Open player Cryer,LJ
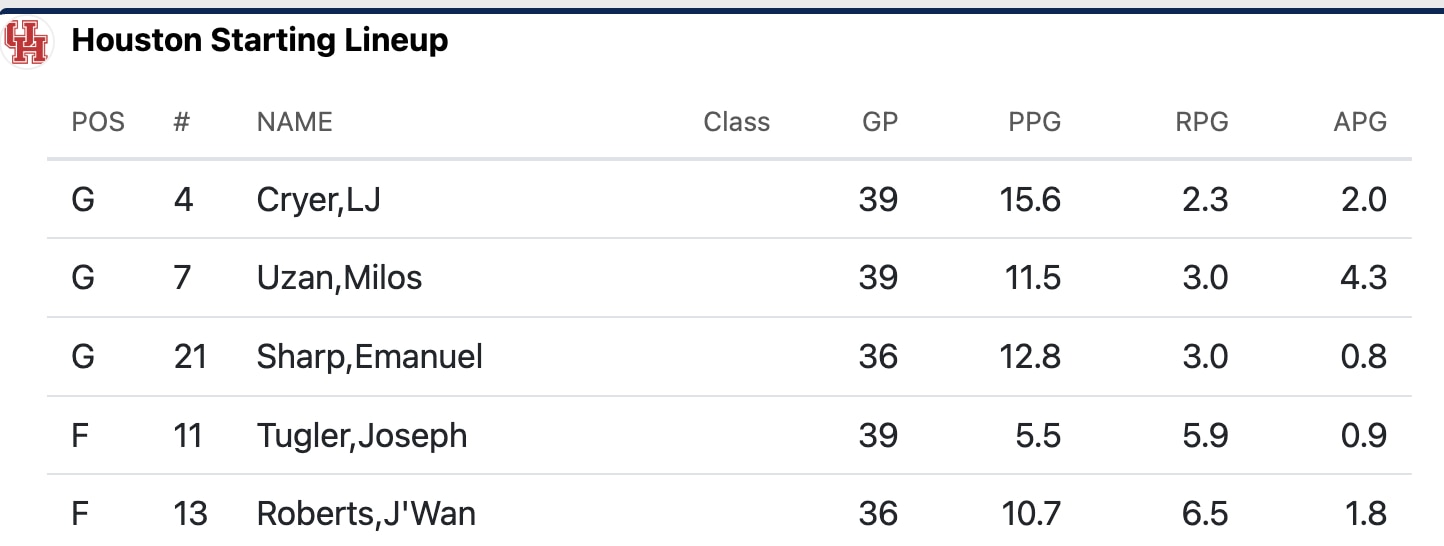Image resolution: width=1444 pixels, height=546 pixels. pos(318,200)
